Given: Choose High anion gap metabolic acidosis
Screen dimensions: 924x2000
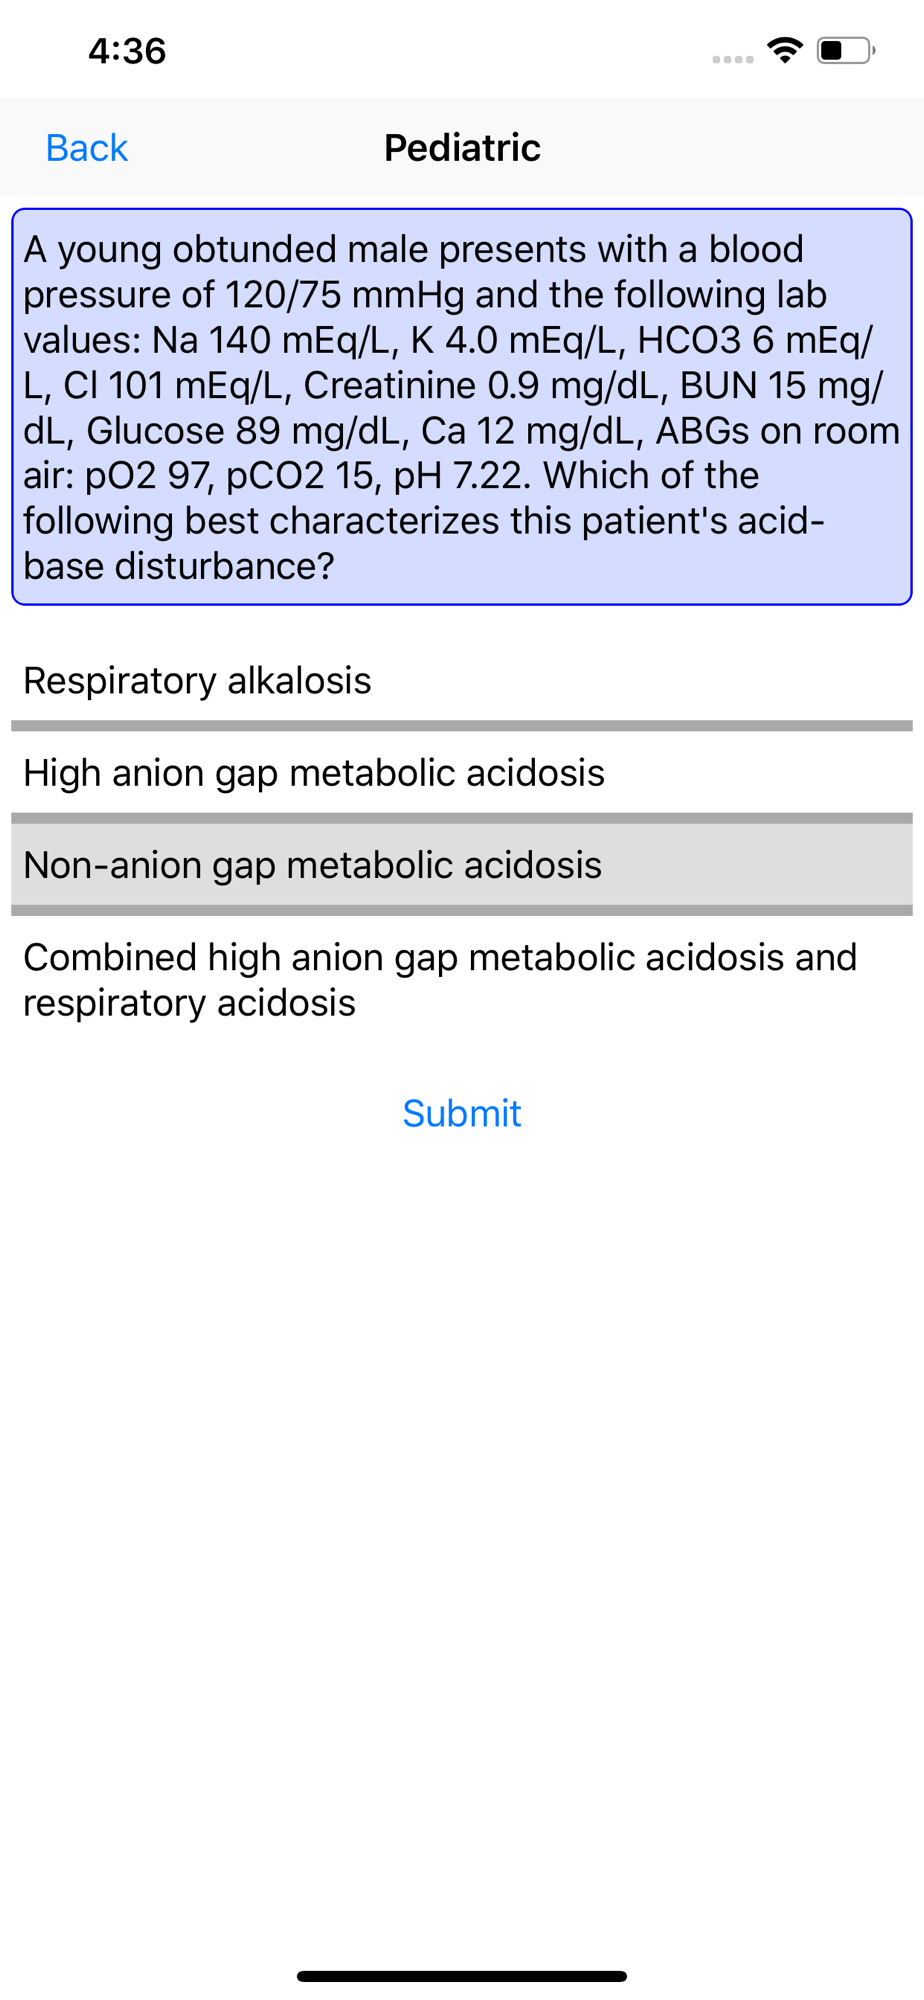Looking at the screenshot, I should (x=462, y=773).
